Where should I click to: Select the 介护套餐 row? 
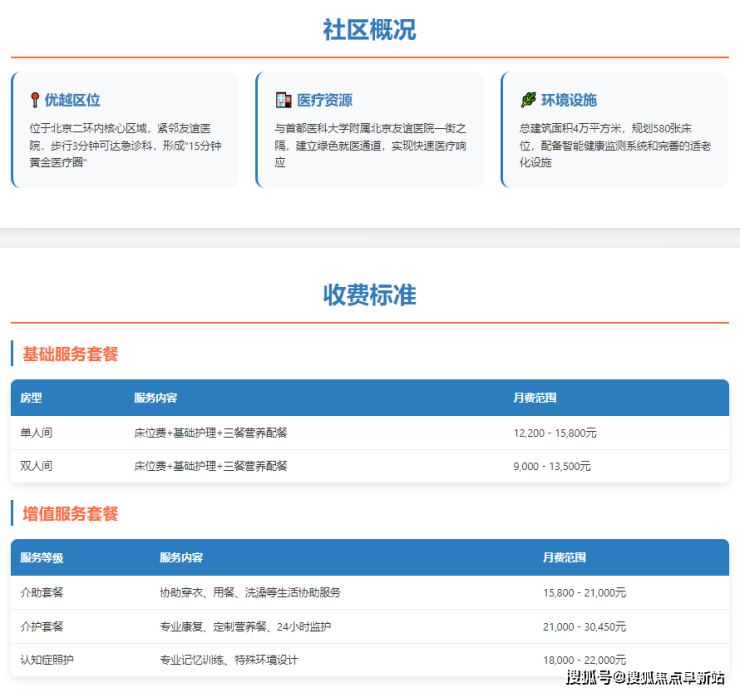pos(369,626)
